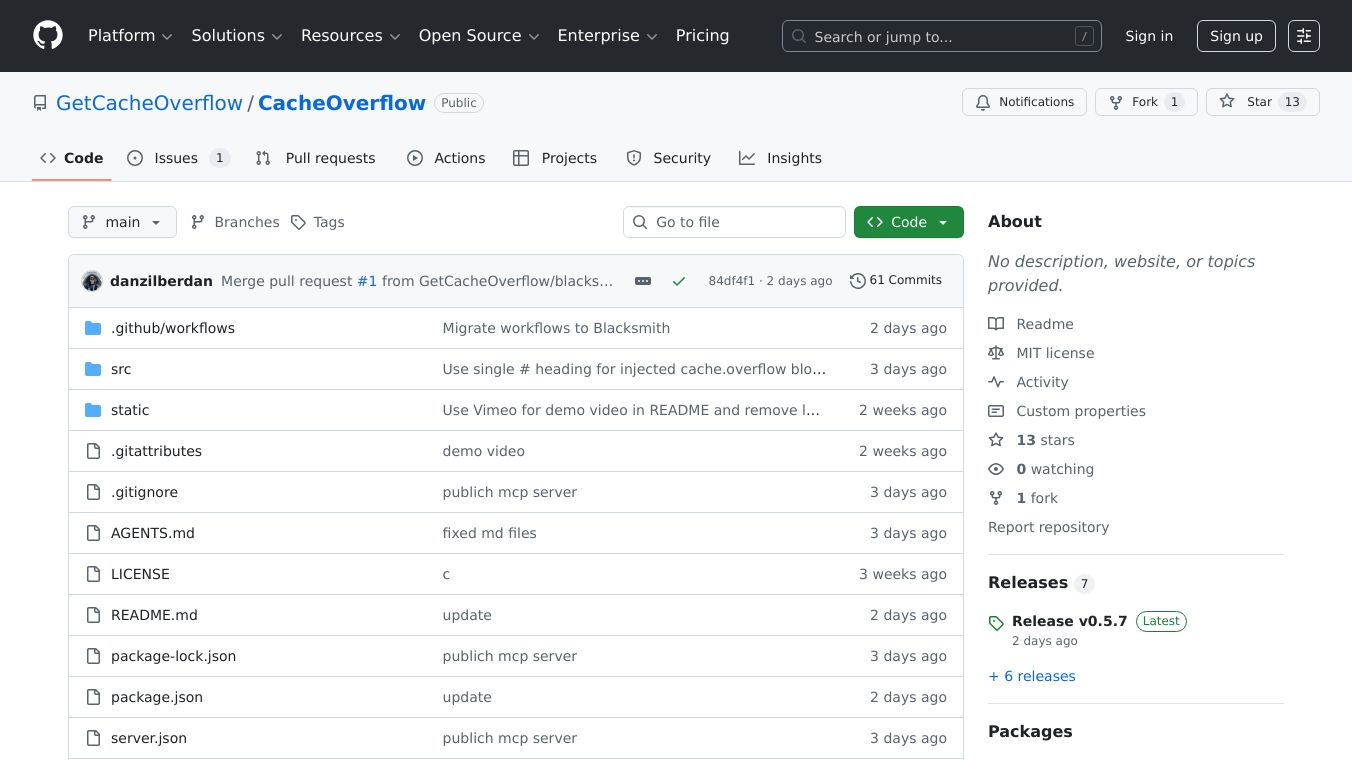
Task: Click the Sign up button
Action: (x=1236, y=36)
